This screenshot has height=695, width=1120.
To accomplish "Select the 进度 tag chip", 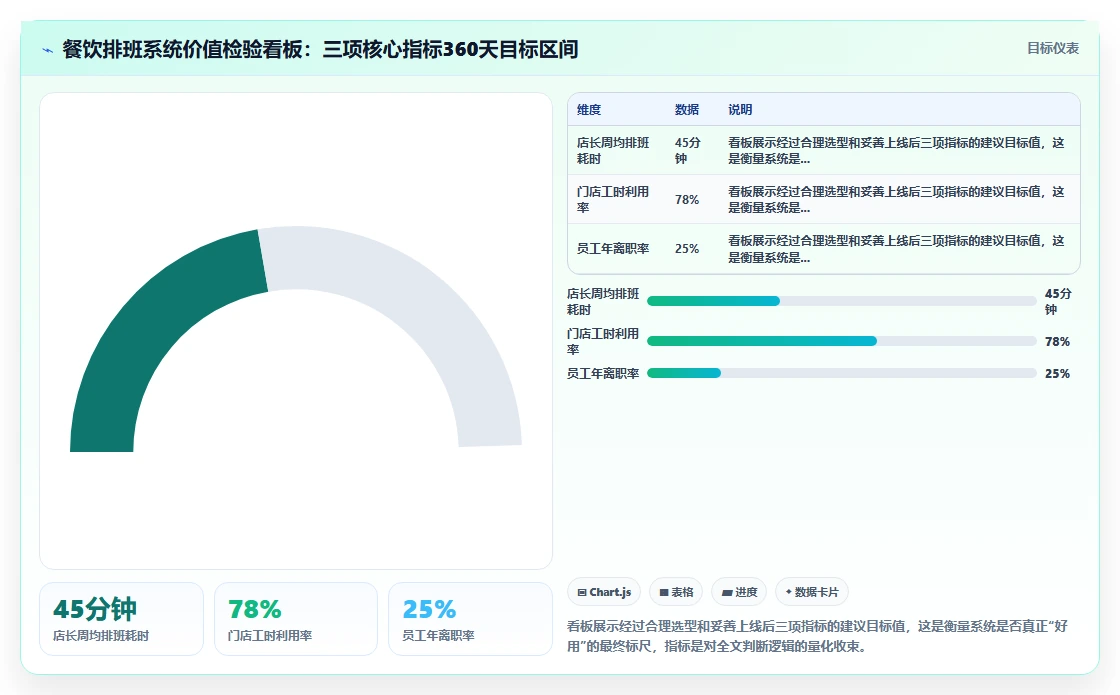I will (x=739, y=592).
